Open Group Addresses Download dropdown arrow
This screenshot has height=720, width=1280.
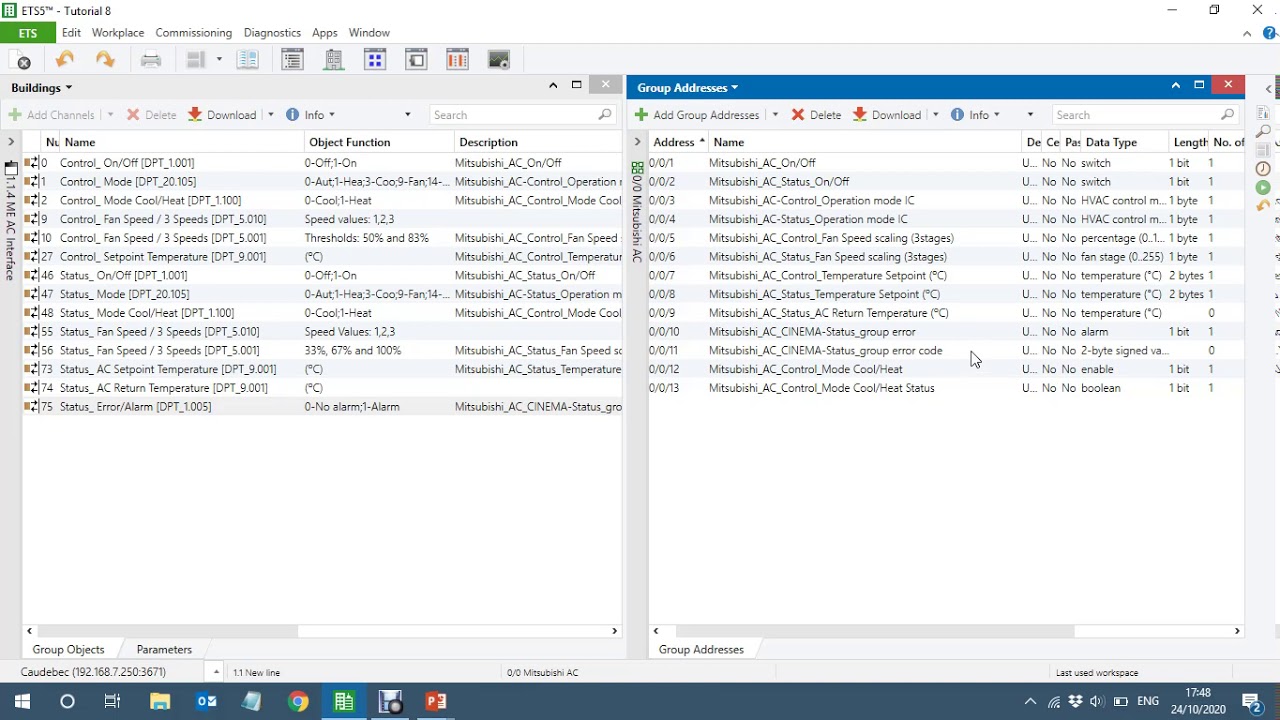tap(935, 115)
